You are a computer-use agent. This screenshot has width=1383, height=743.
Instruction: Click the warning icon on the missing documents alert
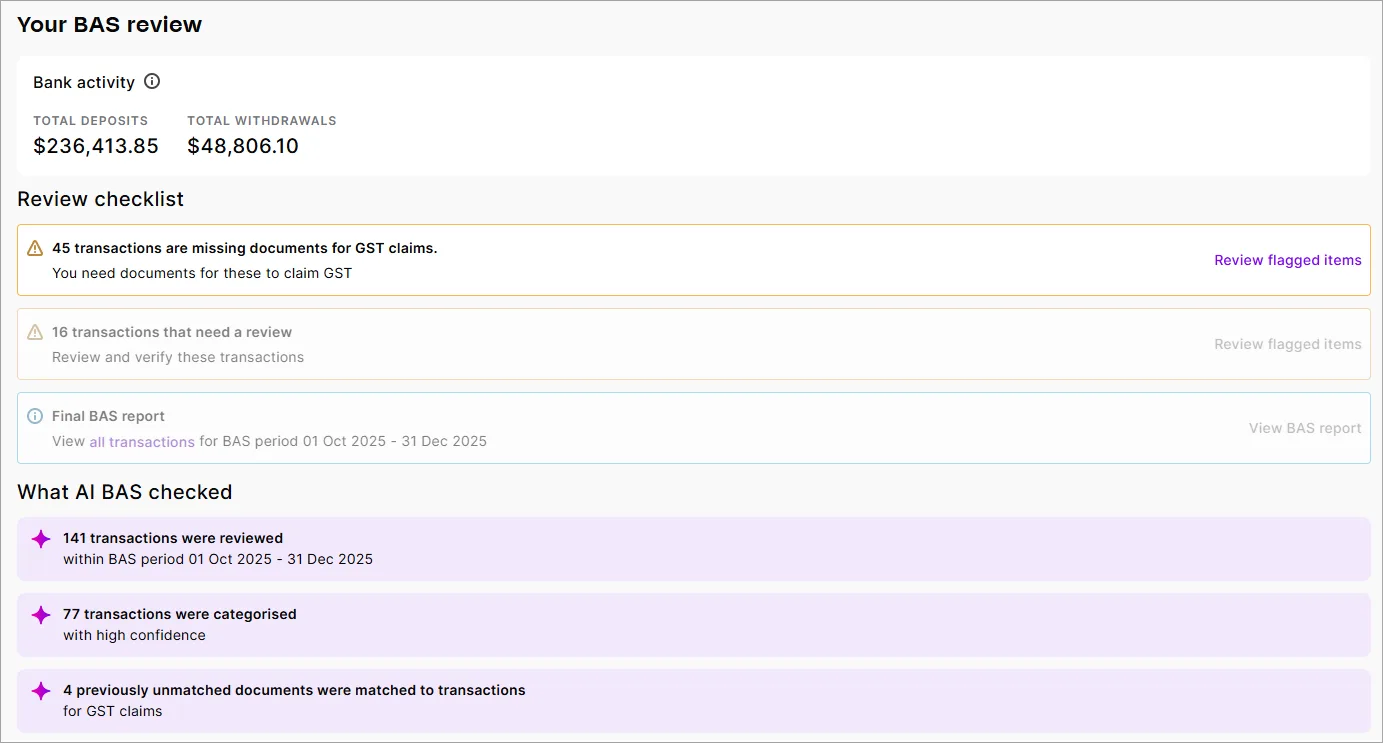[33, 248]
